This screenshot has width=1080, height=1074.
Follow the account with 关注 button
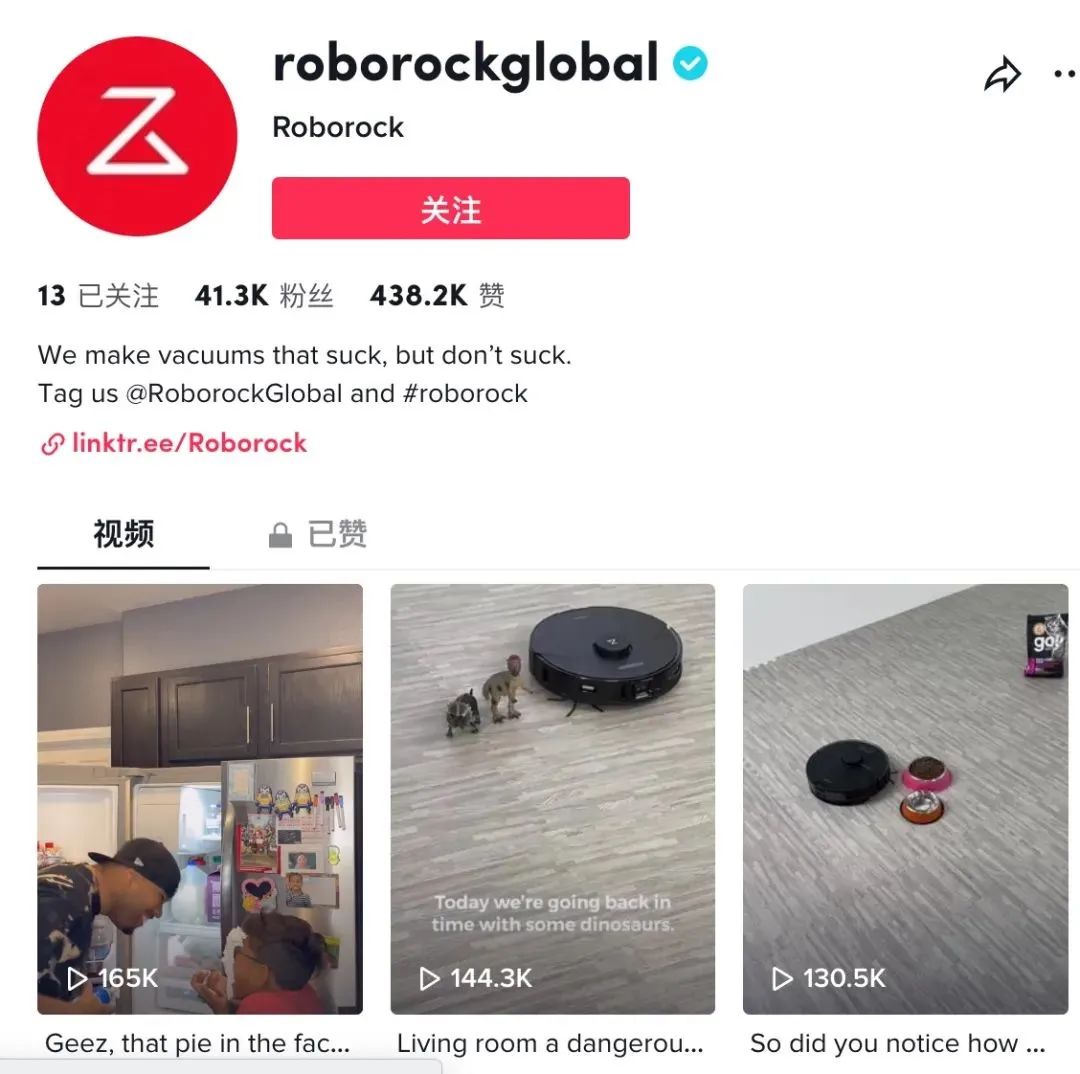click(450, 208)
